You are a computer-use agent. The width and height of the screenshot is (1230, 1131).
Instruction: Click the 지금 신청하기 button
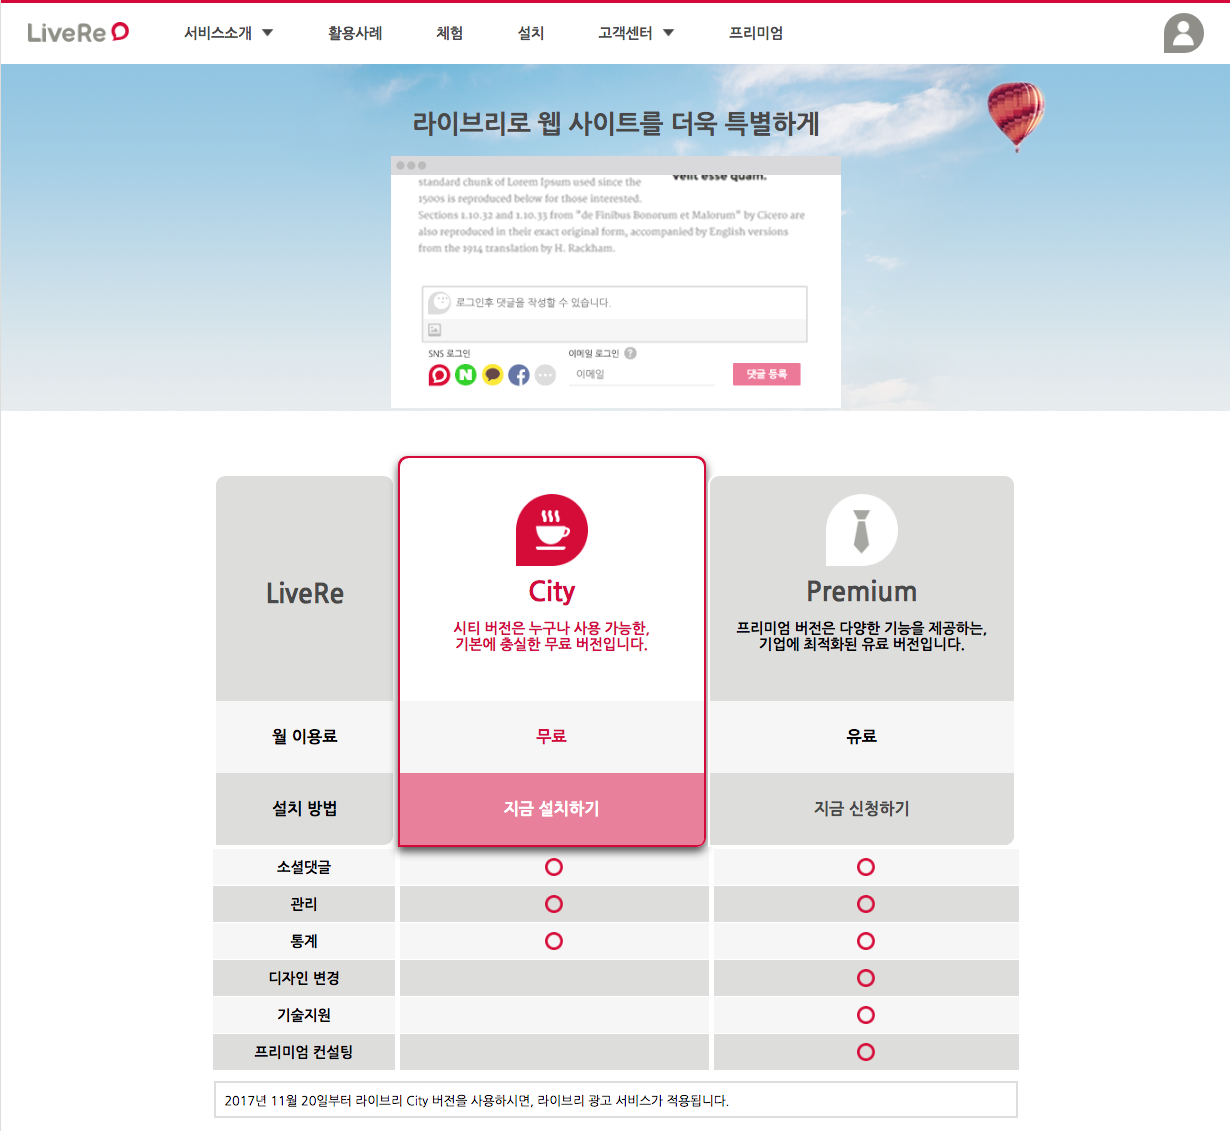862,808
